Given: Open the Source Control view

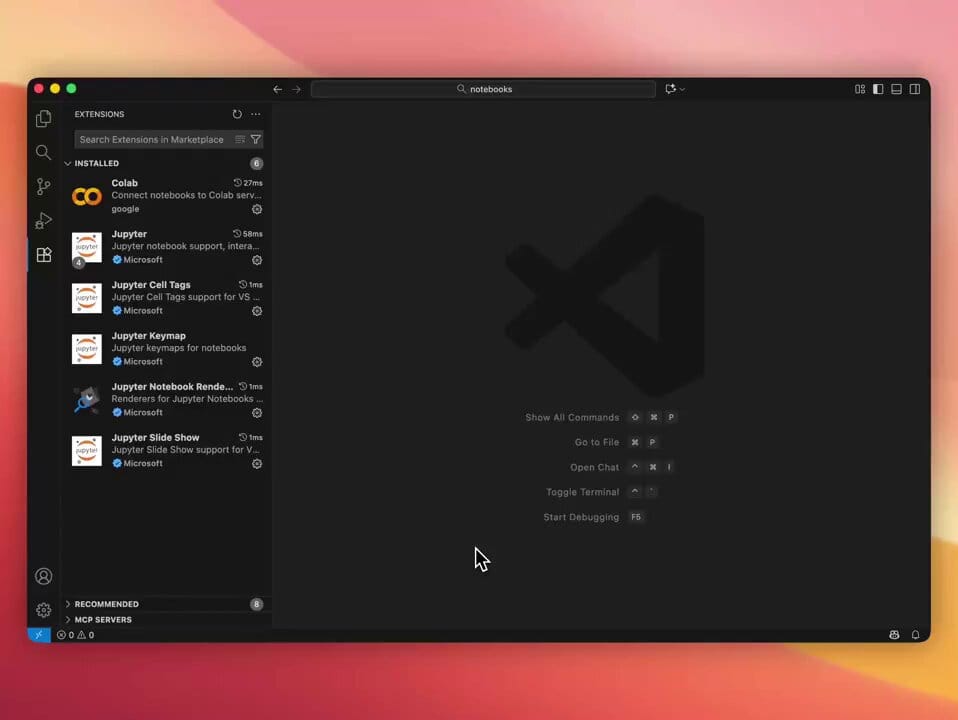Looking at the screenshot, I should pyautogui.click(x=43, y=186).
